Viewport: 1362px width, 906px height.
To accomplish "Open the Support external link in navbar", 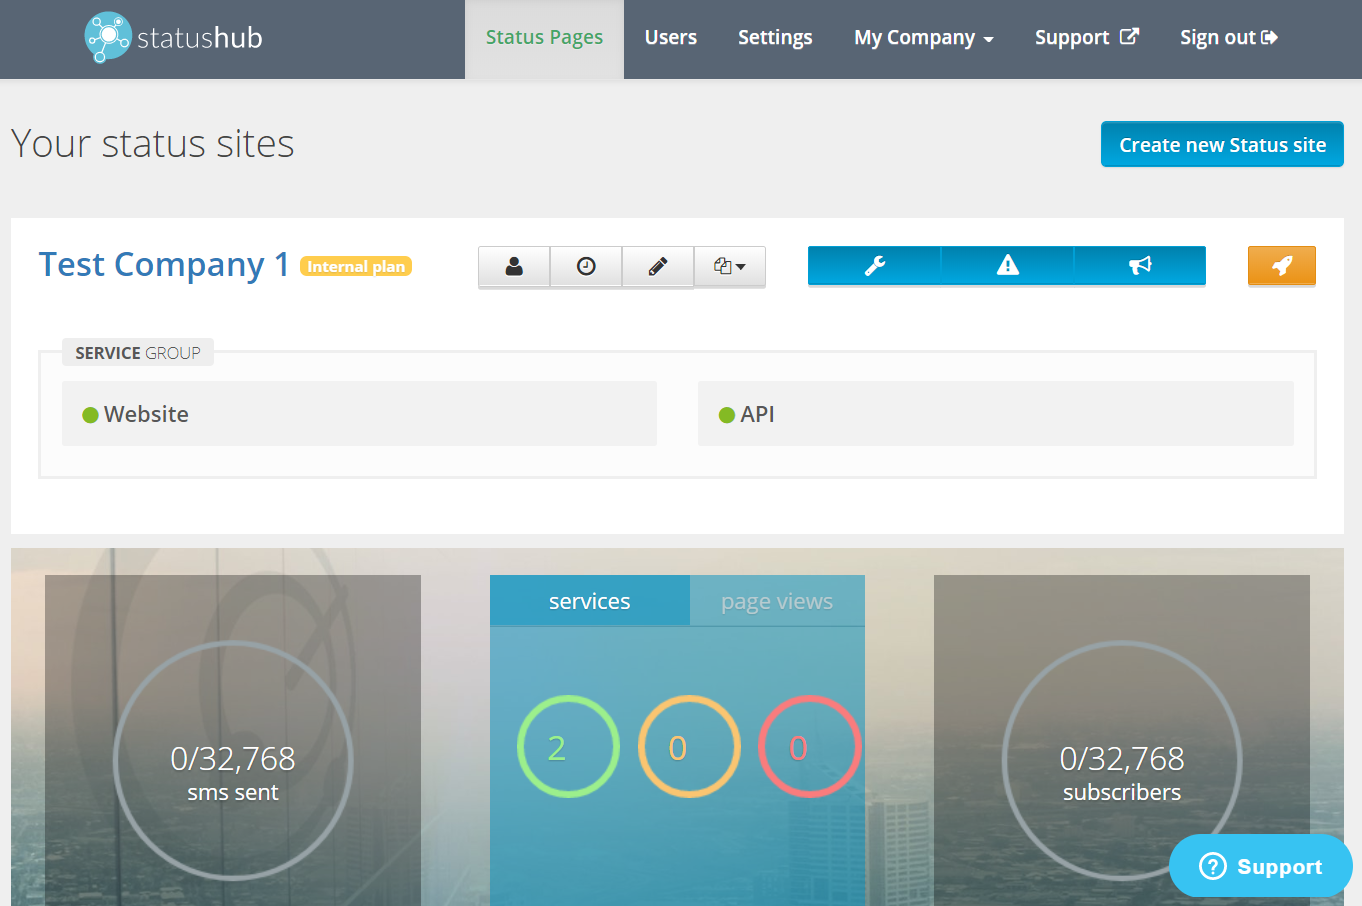I will coord(1087,38).
